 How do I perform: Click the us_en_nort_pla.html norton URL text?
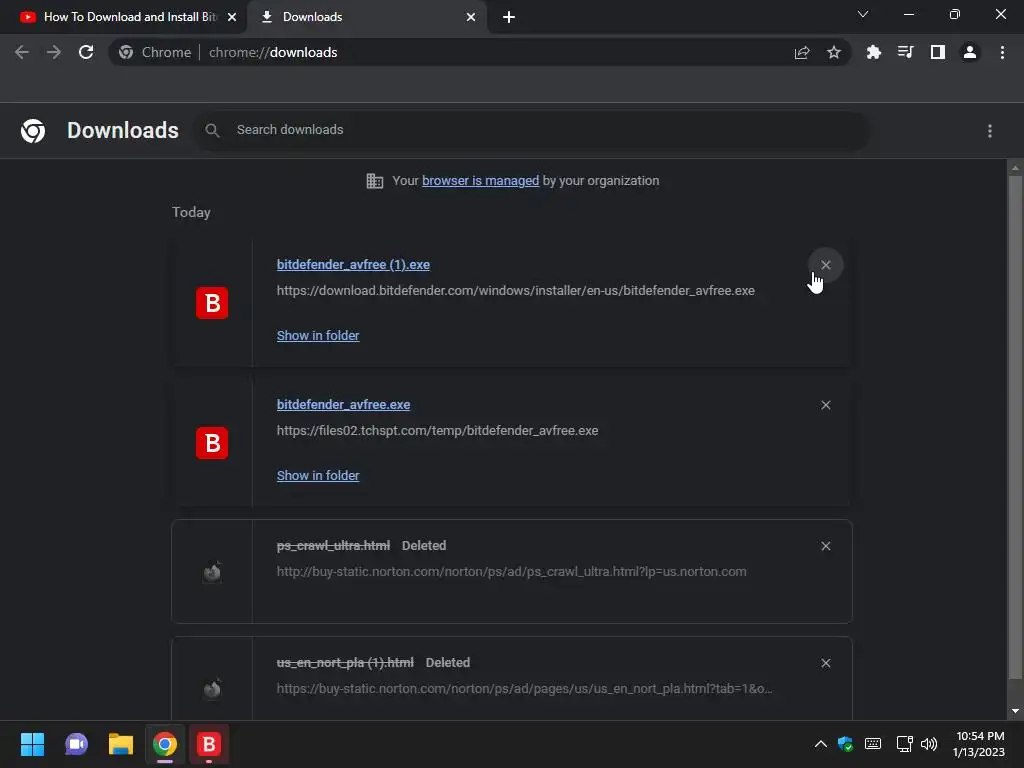(524, 688)
